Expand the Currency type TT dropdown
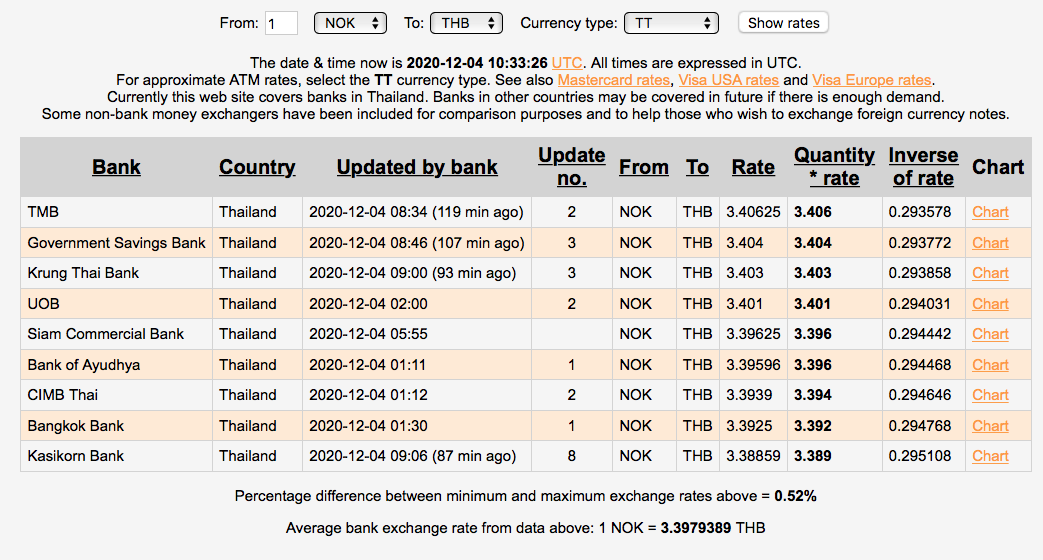 670,23
